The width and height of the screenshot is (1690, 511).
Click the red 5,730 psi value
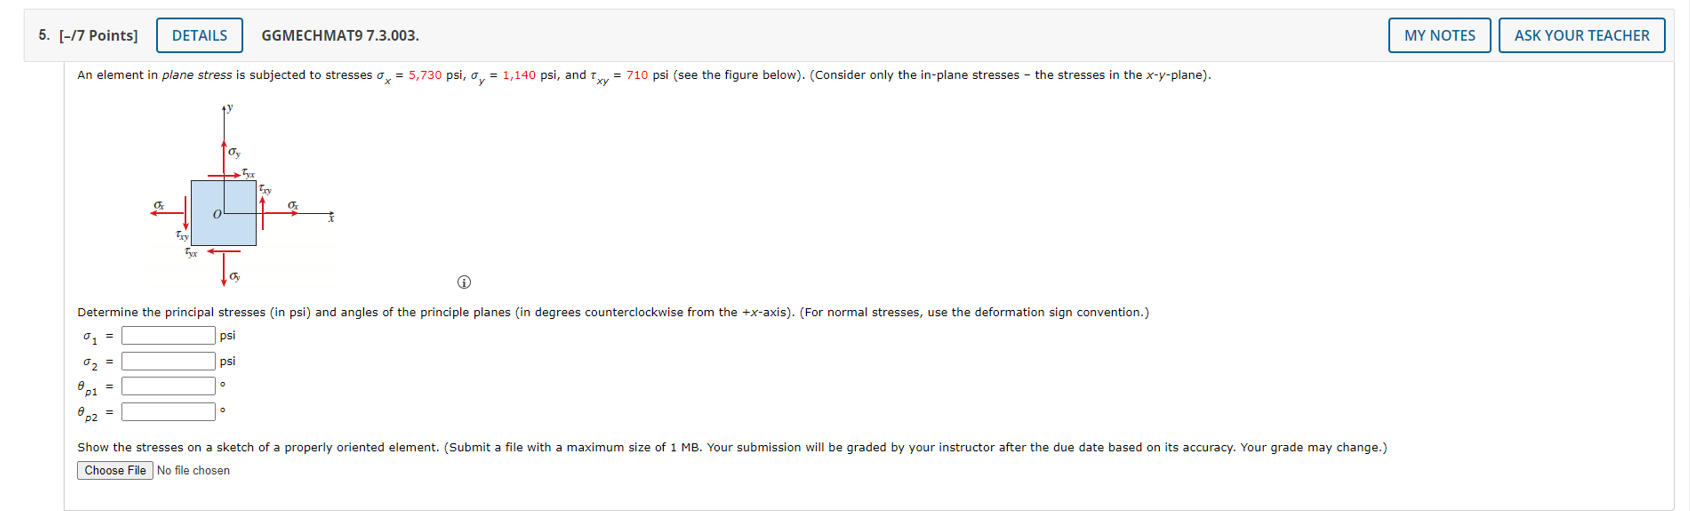[x=425, y=75]
